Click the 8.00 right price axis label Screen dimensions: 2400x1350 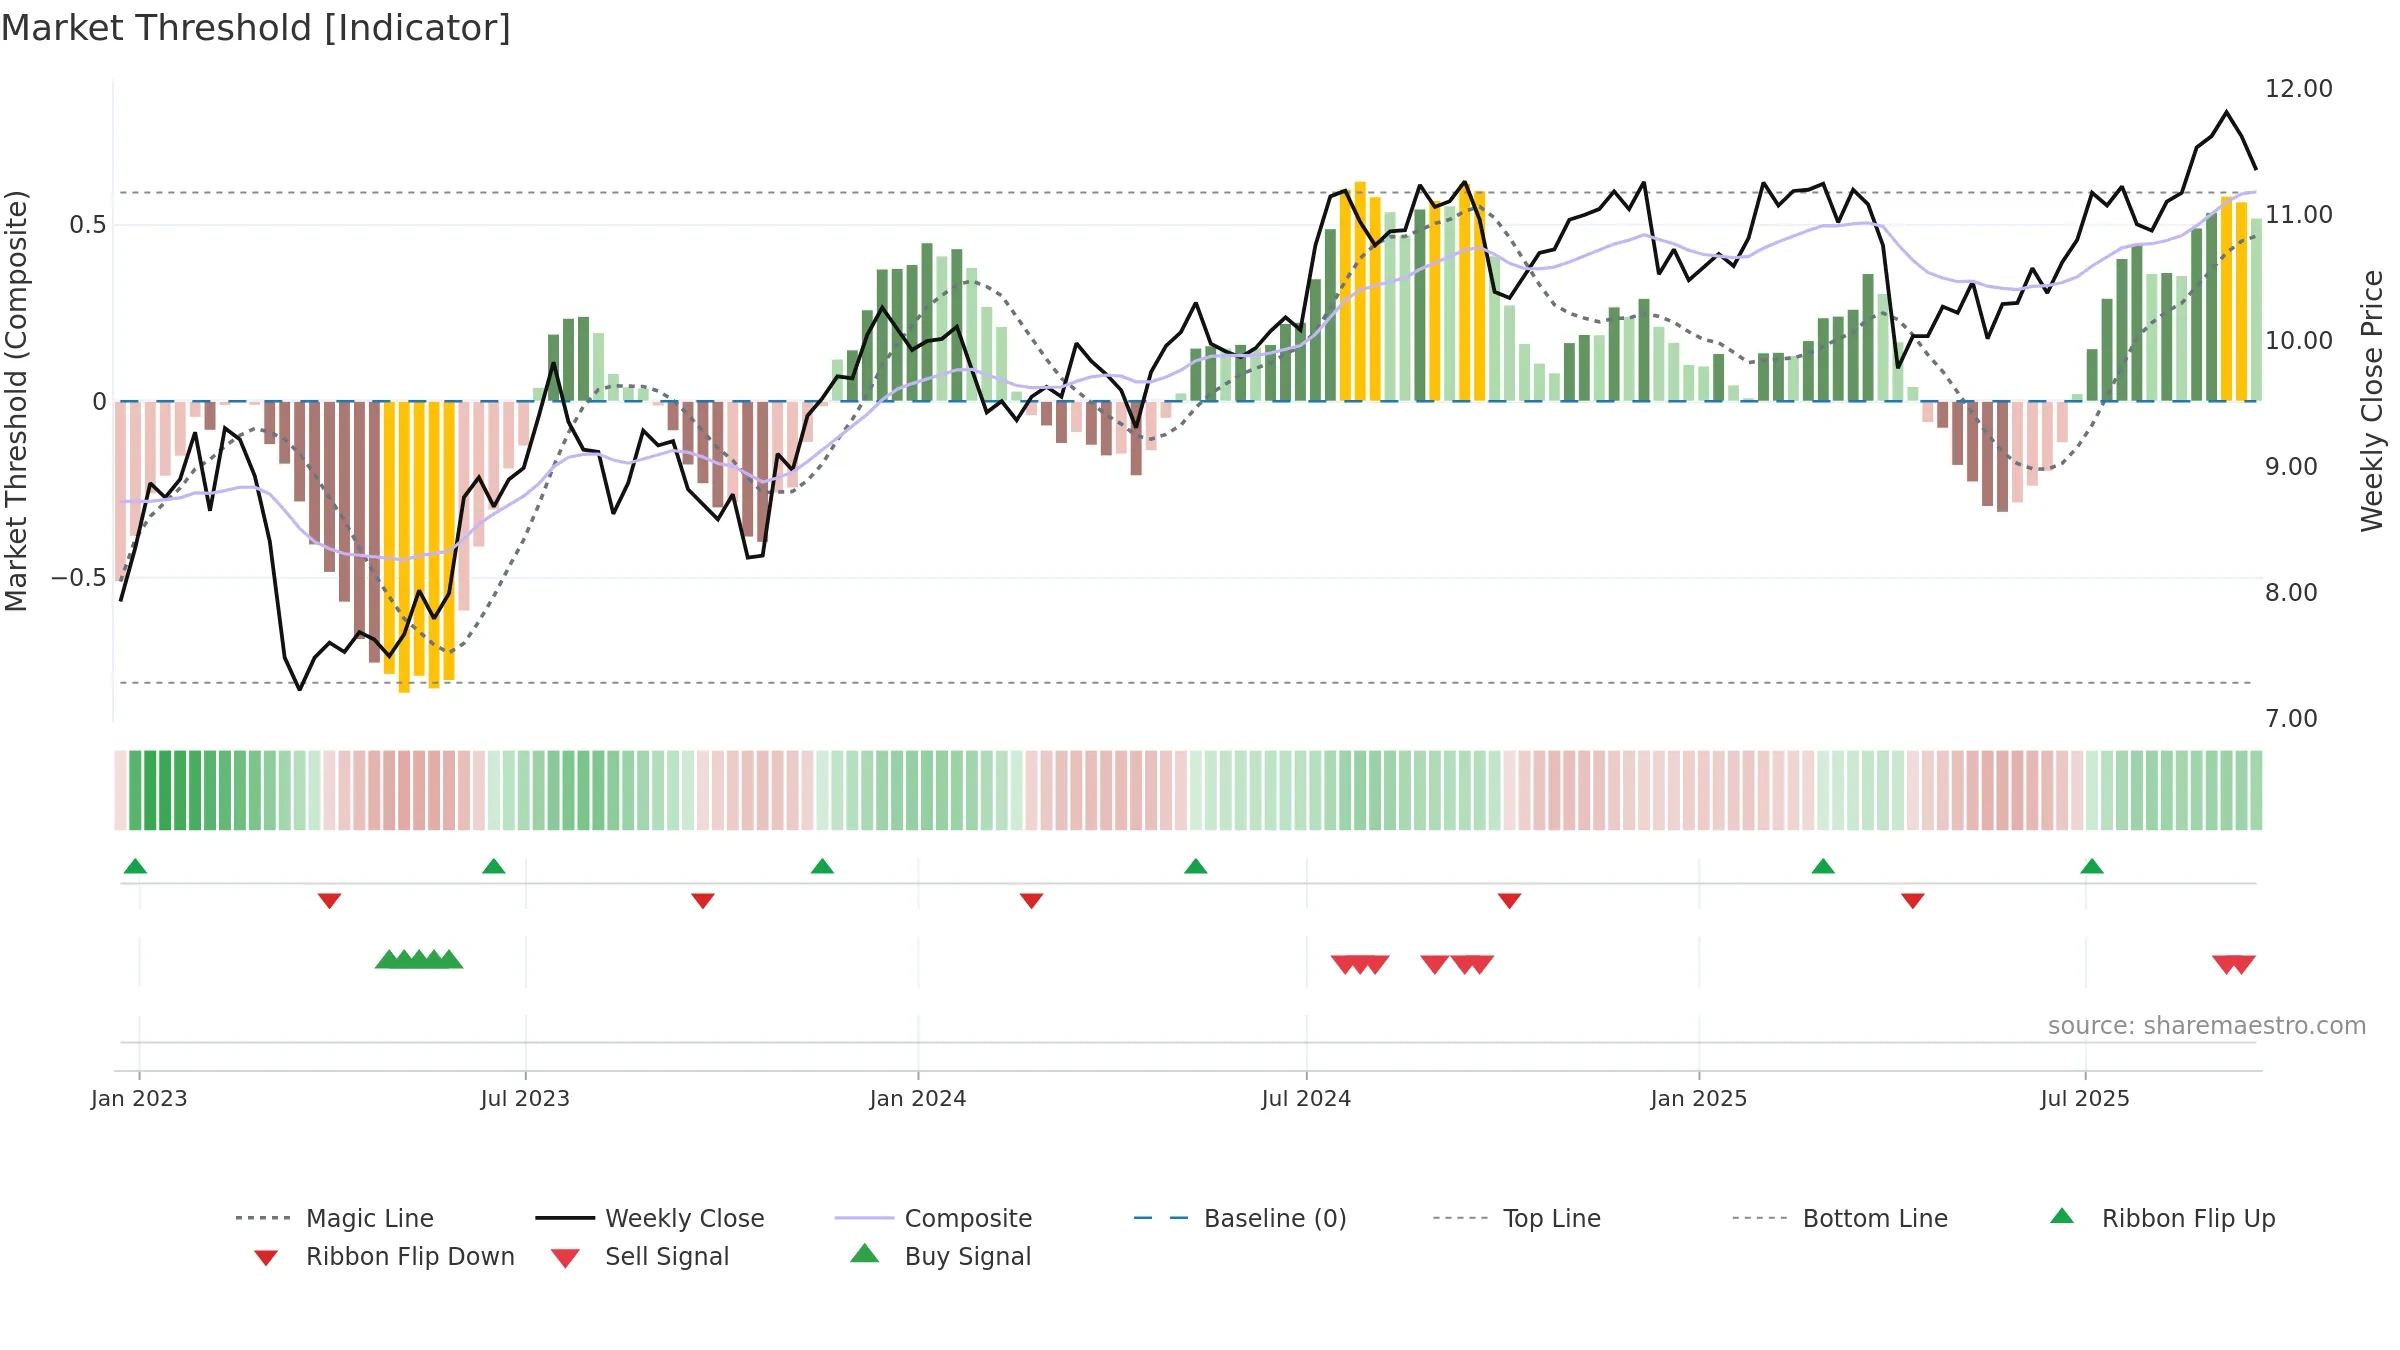[2291, 593]
